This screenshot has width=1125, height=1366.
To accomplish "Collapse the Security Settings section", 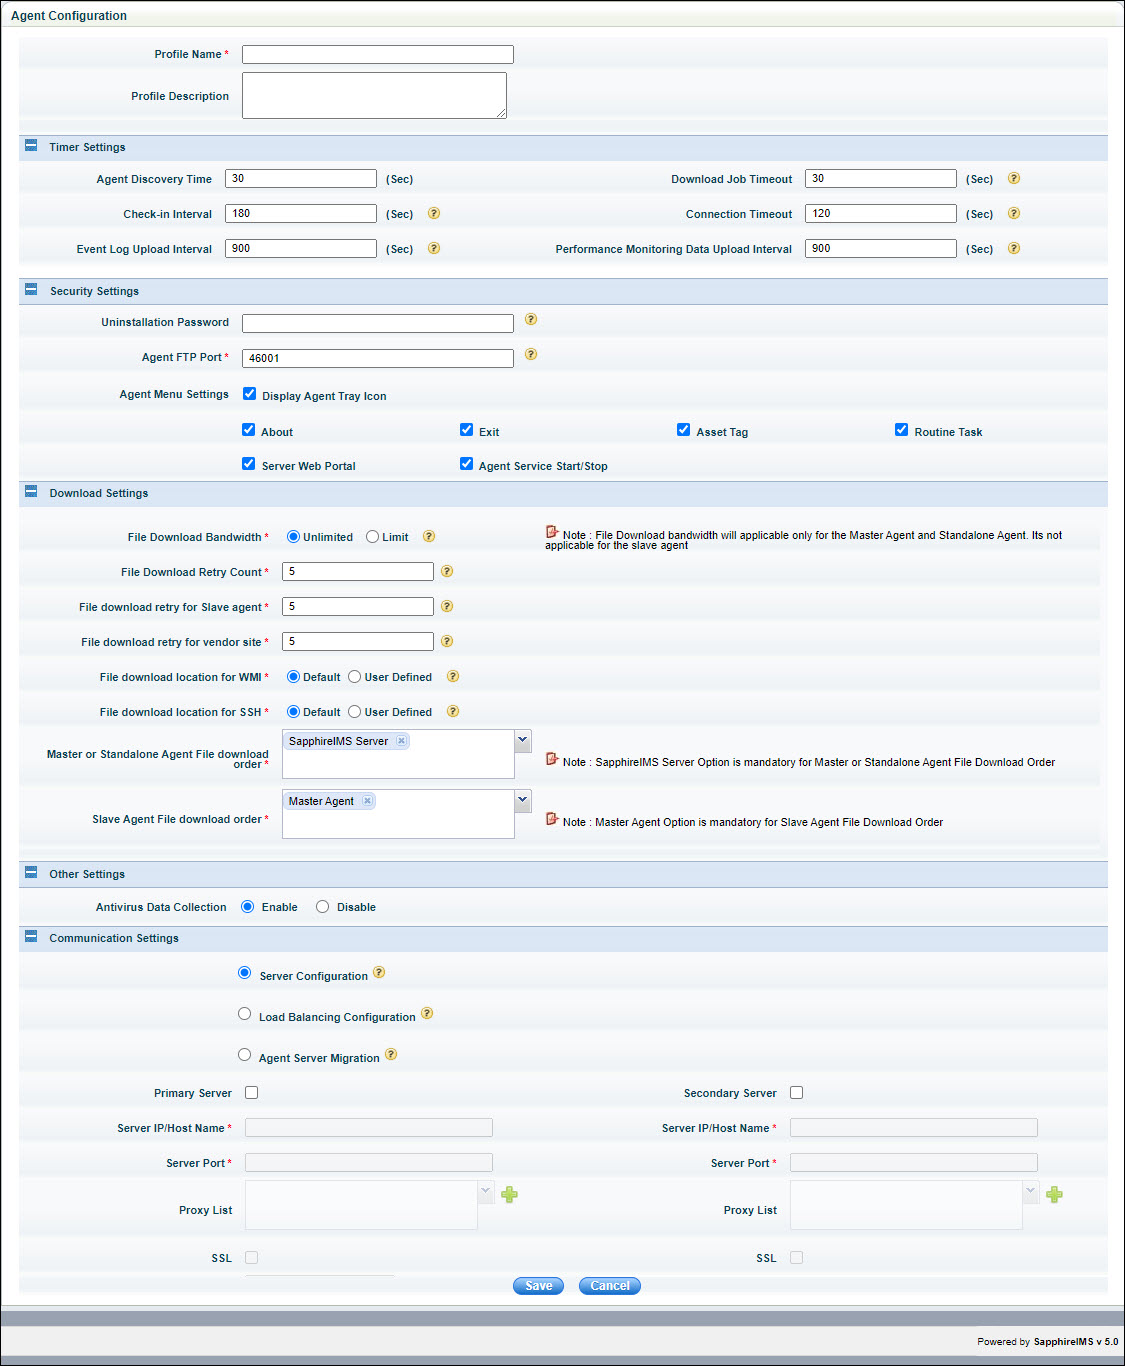I will [31, 290].
